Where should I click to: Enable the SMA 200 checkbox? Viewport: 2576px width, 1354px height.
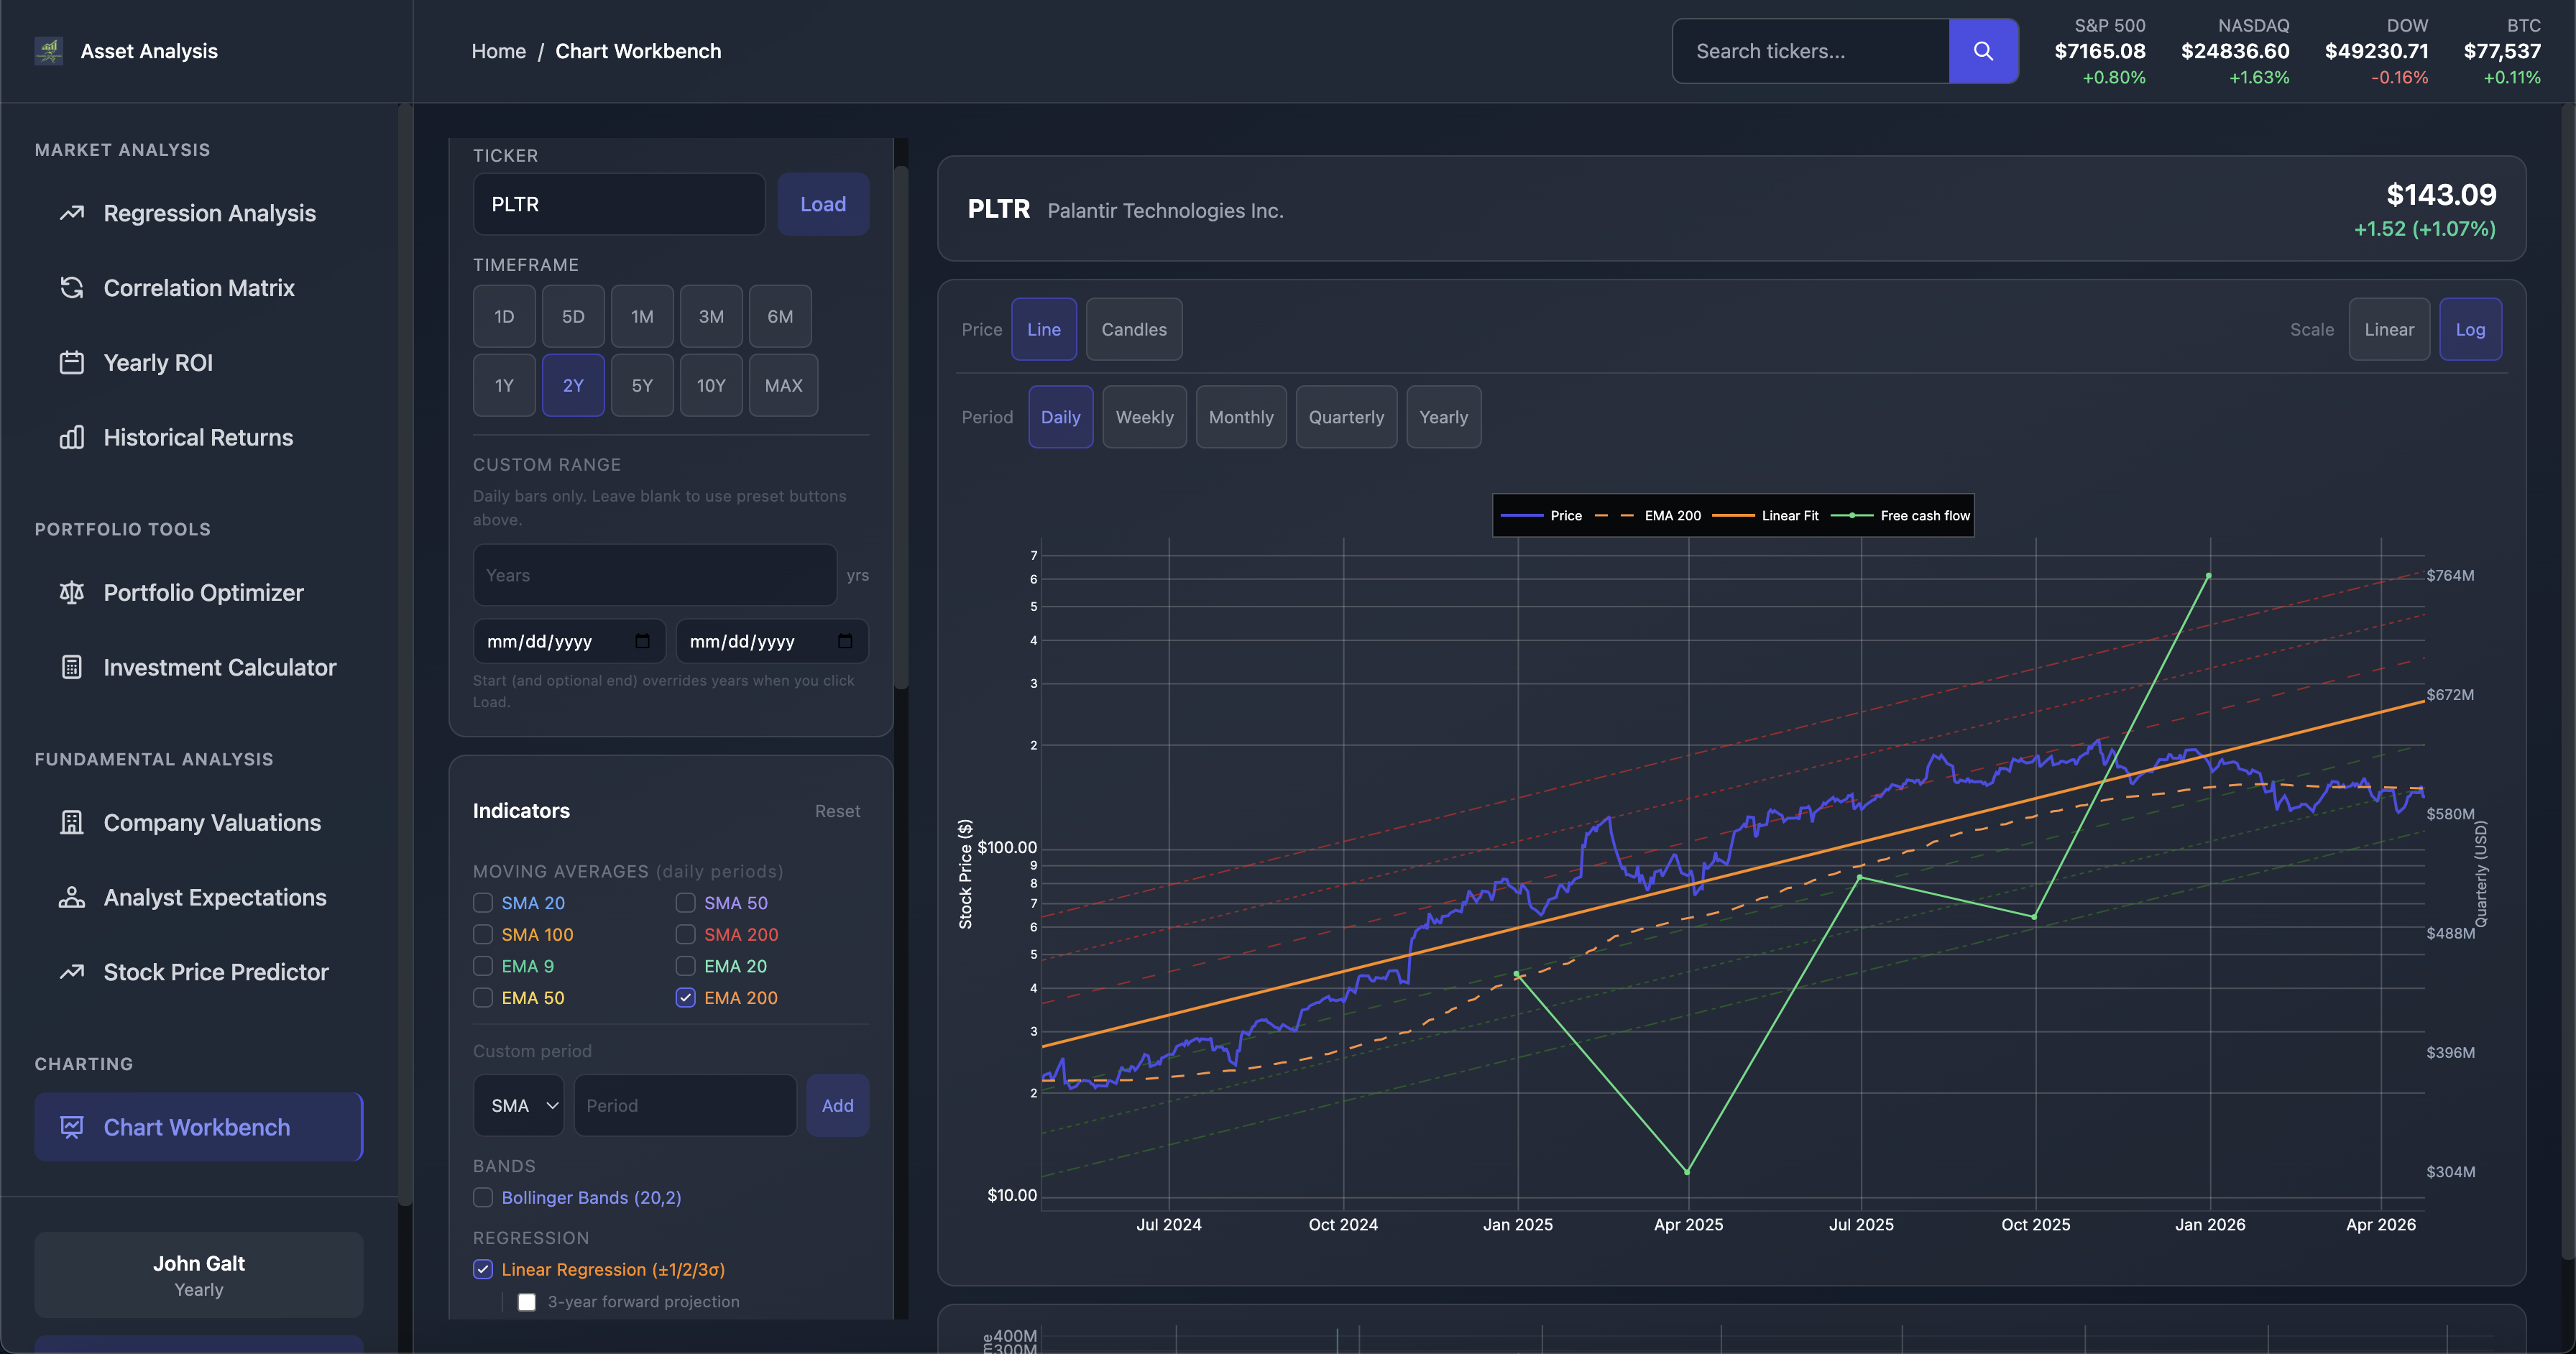(685, 935)
